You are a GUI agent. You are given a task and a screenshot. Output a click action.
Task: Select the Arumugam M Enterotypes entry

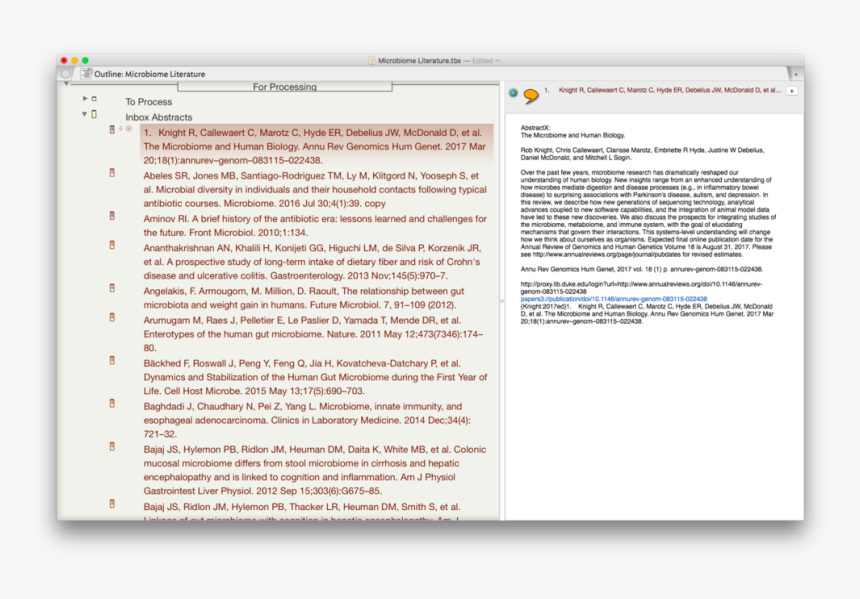click(x=313, y=334)
